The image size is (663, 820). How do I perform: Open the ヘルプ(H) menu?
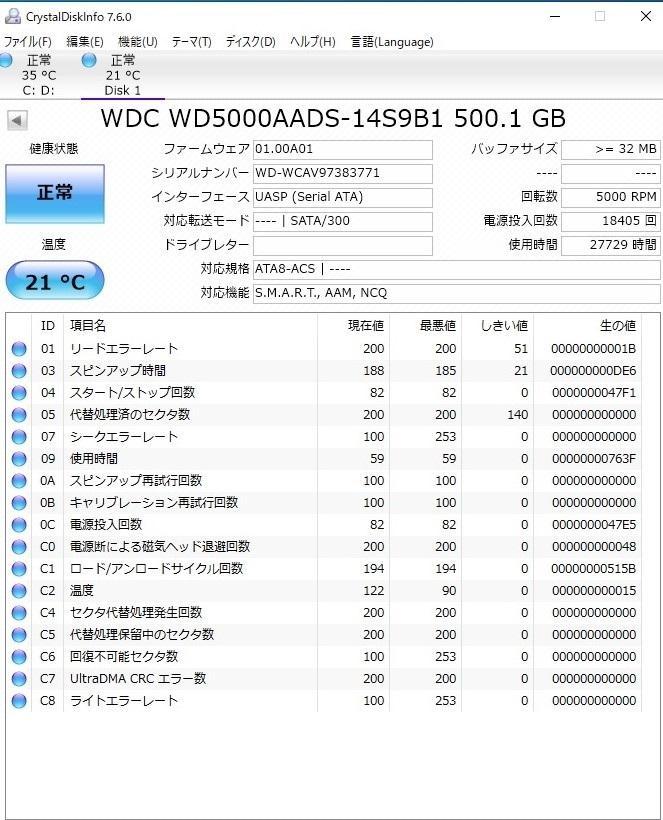[x=313, y=41]
